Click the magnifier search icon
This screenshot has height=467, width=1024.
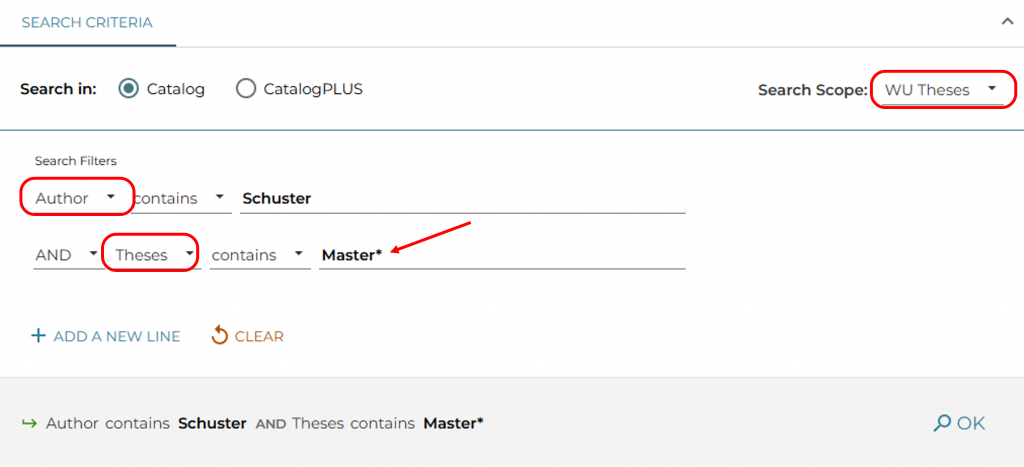click(x=941, y=423)
